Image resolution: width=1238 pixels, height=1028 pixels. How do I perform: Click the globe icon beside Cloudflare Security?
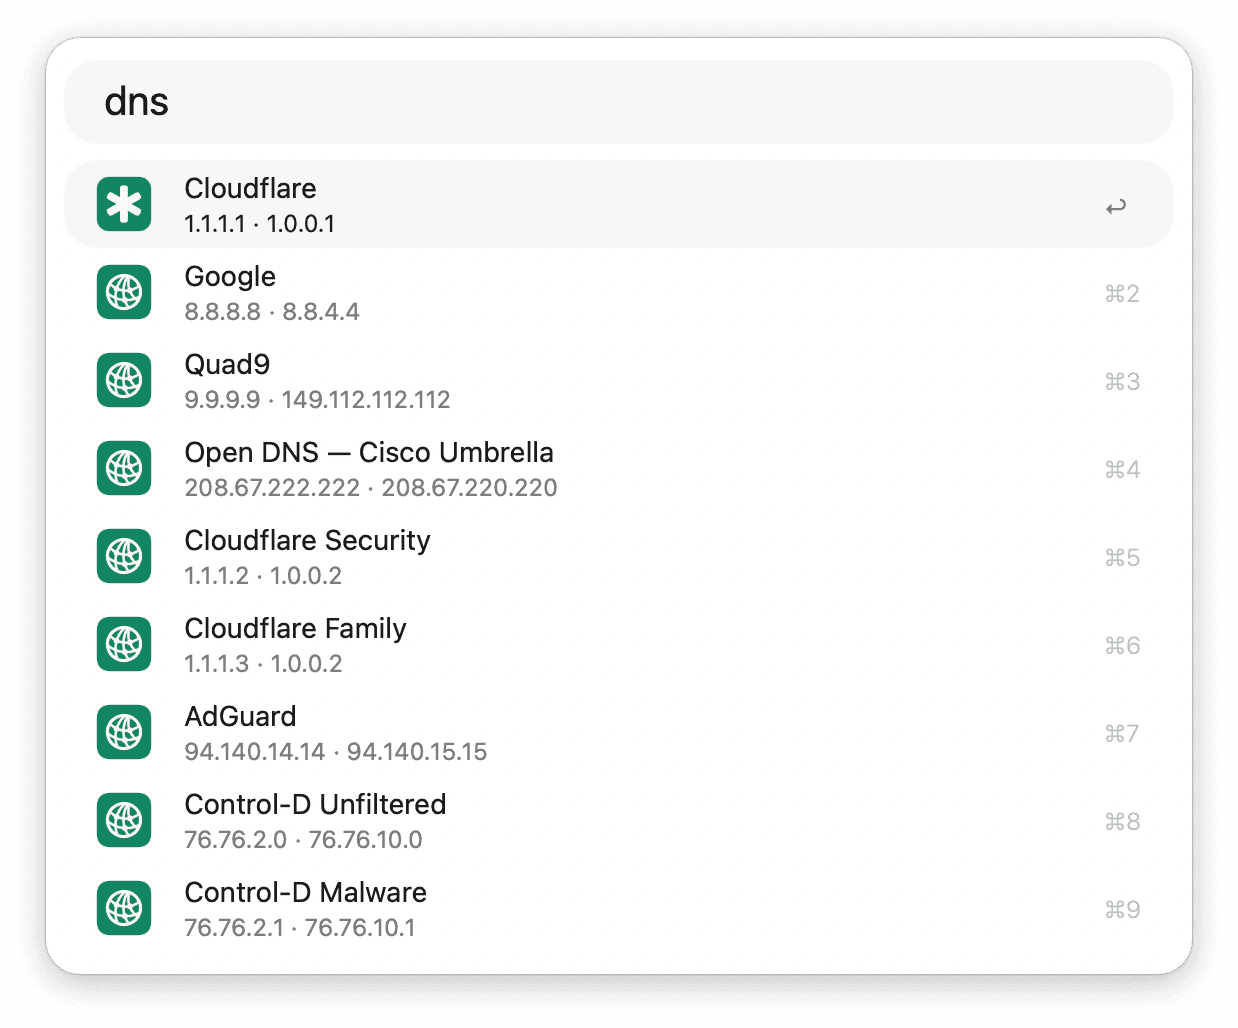[124, 557]
